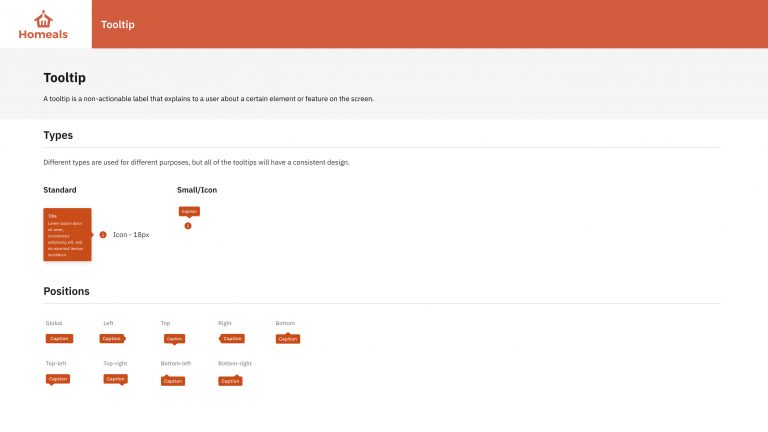
Task: Click the Positions section heading
Action: [67, 291]
